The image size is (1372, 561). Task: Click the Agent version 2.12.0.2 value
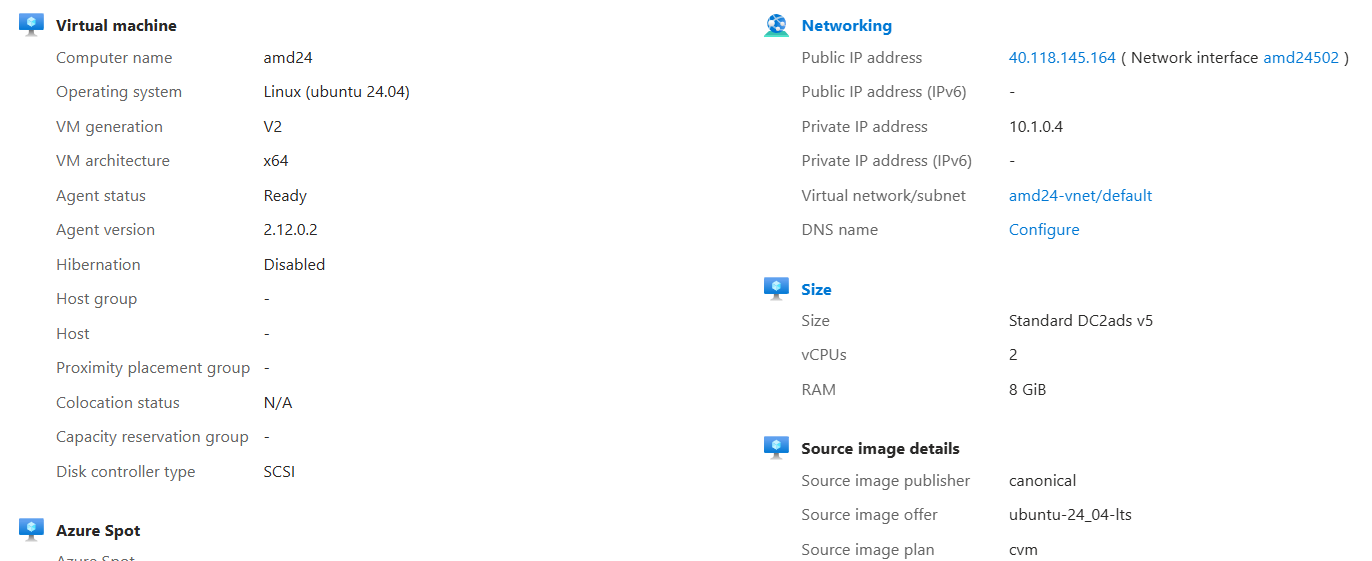pos(291,230)
